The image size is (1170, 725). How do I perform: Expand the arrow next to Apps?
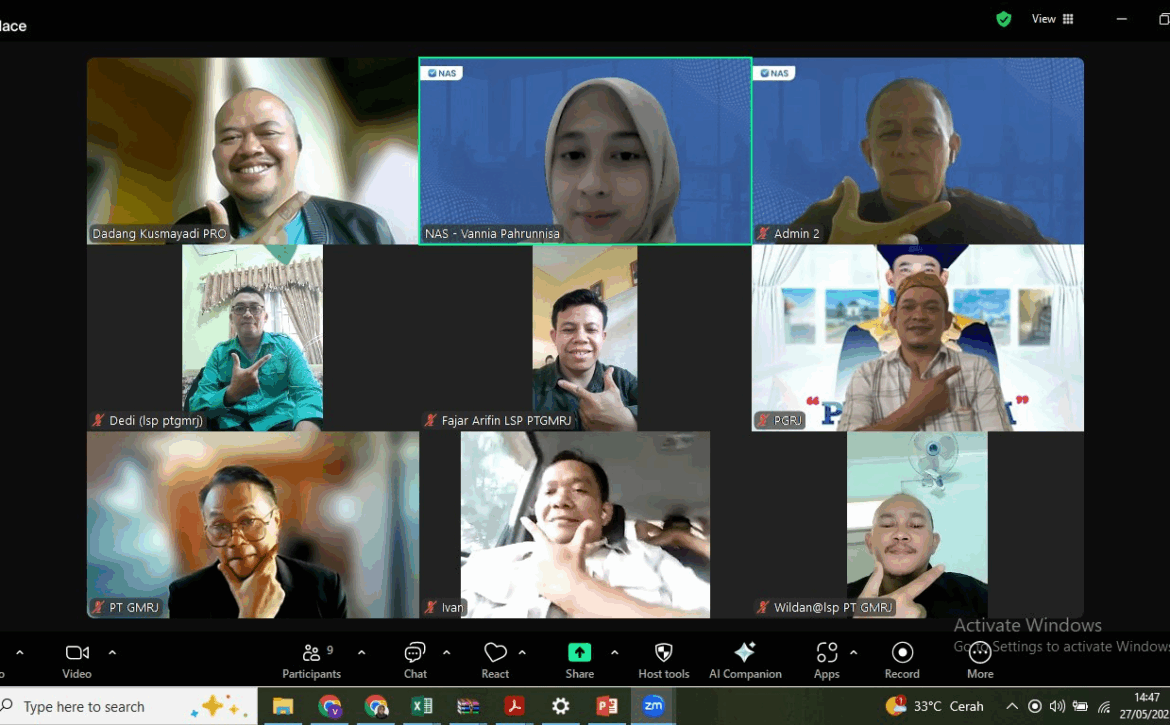(x=853, y=652)
